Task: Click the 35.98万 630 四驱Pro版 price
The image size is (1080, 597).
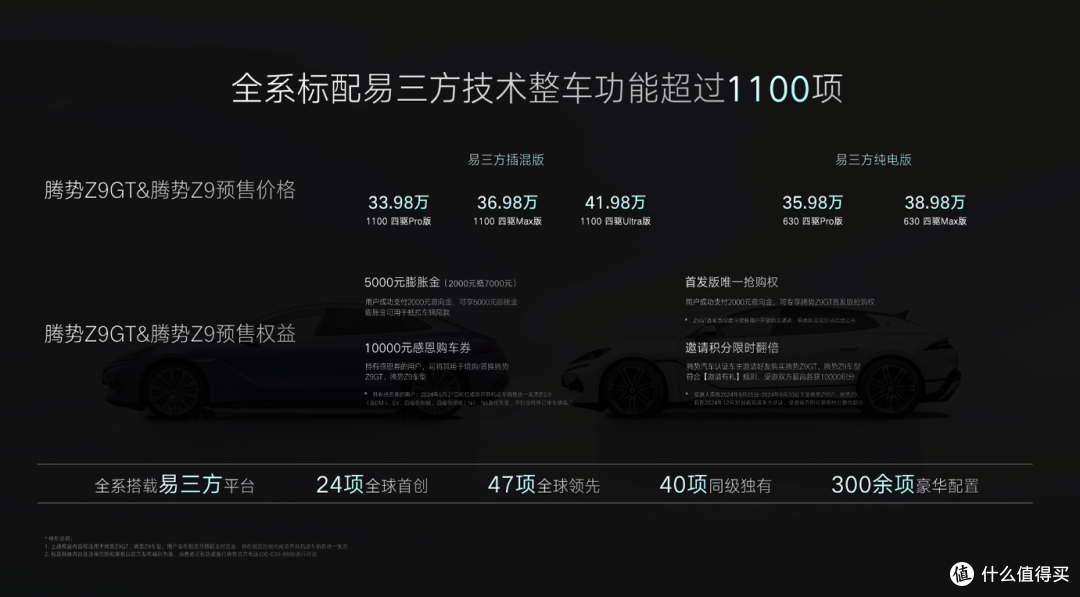Action: [812, 202]
